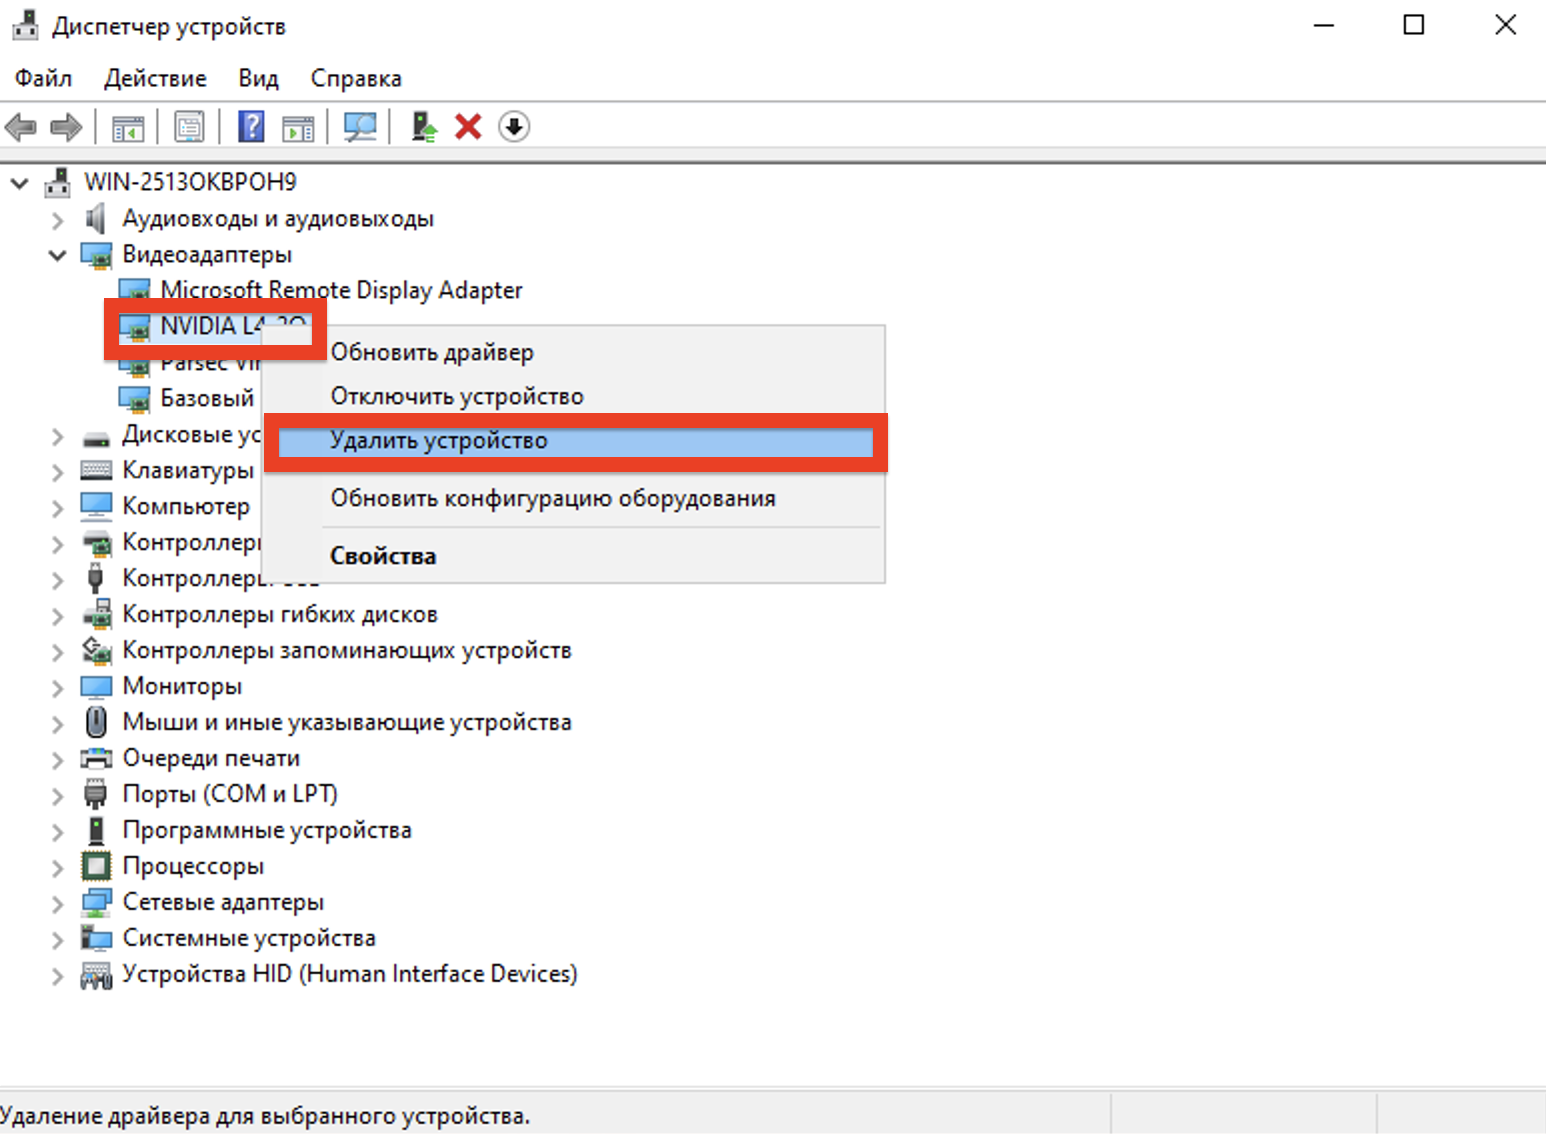Expand Аудиовходы и аудиовыходы node
Viewport: 1546px width, 1134px height.
click(x=58, y=219)
